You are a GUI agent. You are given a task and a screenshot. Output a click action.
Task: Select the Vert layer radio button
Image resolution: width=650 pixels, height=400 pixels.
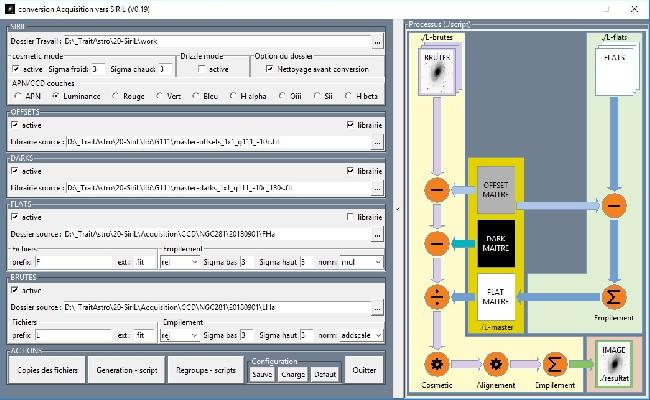coord(159,96)
